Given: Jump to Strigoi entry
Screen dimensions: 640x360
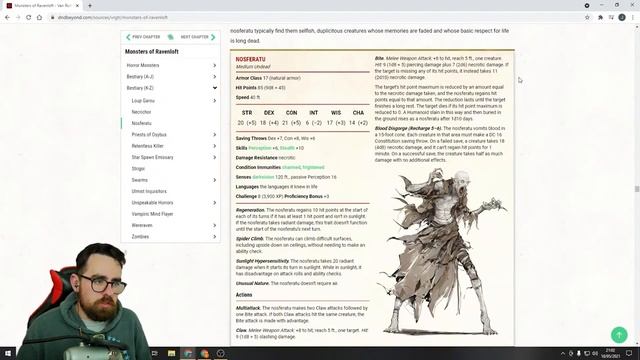Looking at the screenshot, I should pos(138,169).
